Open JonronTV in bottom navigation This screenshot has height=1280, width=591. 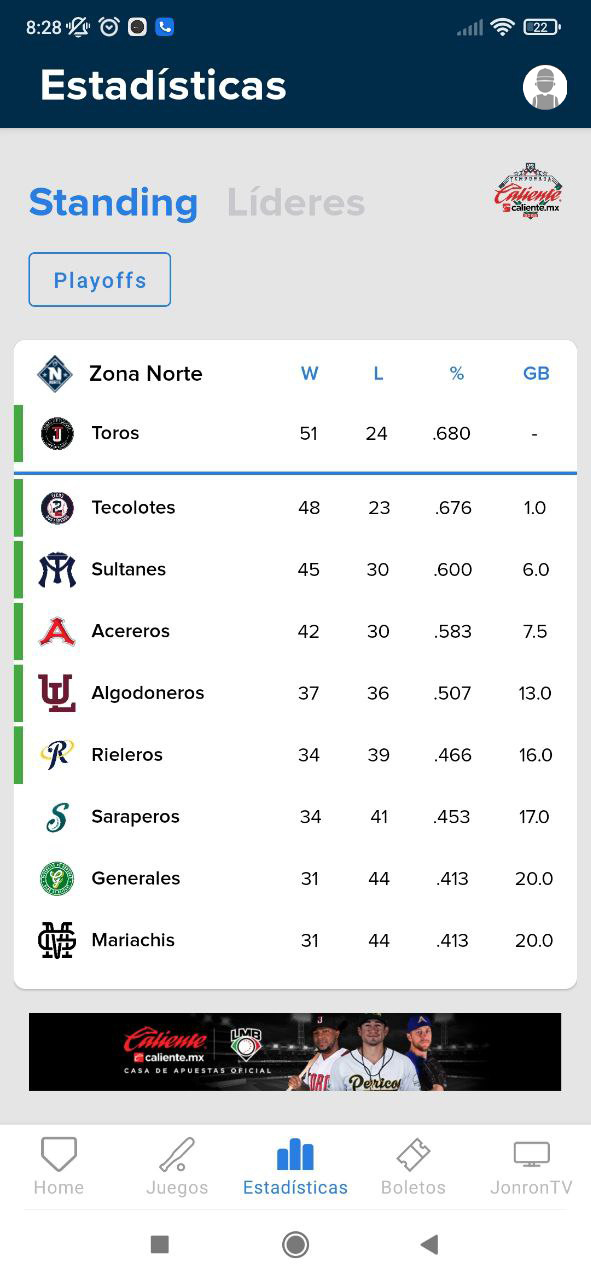[x=531, y=1166]
